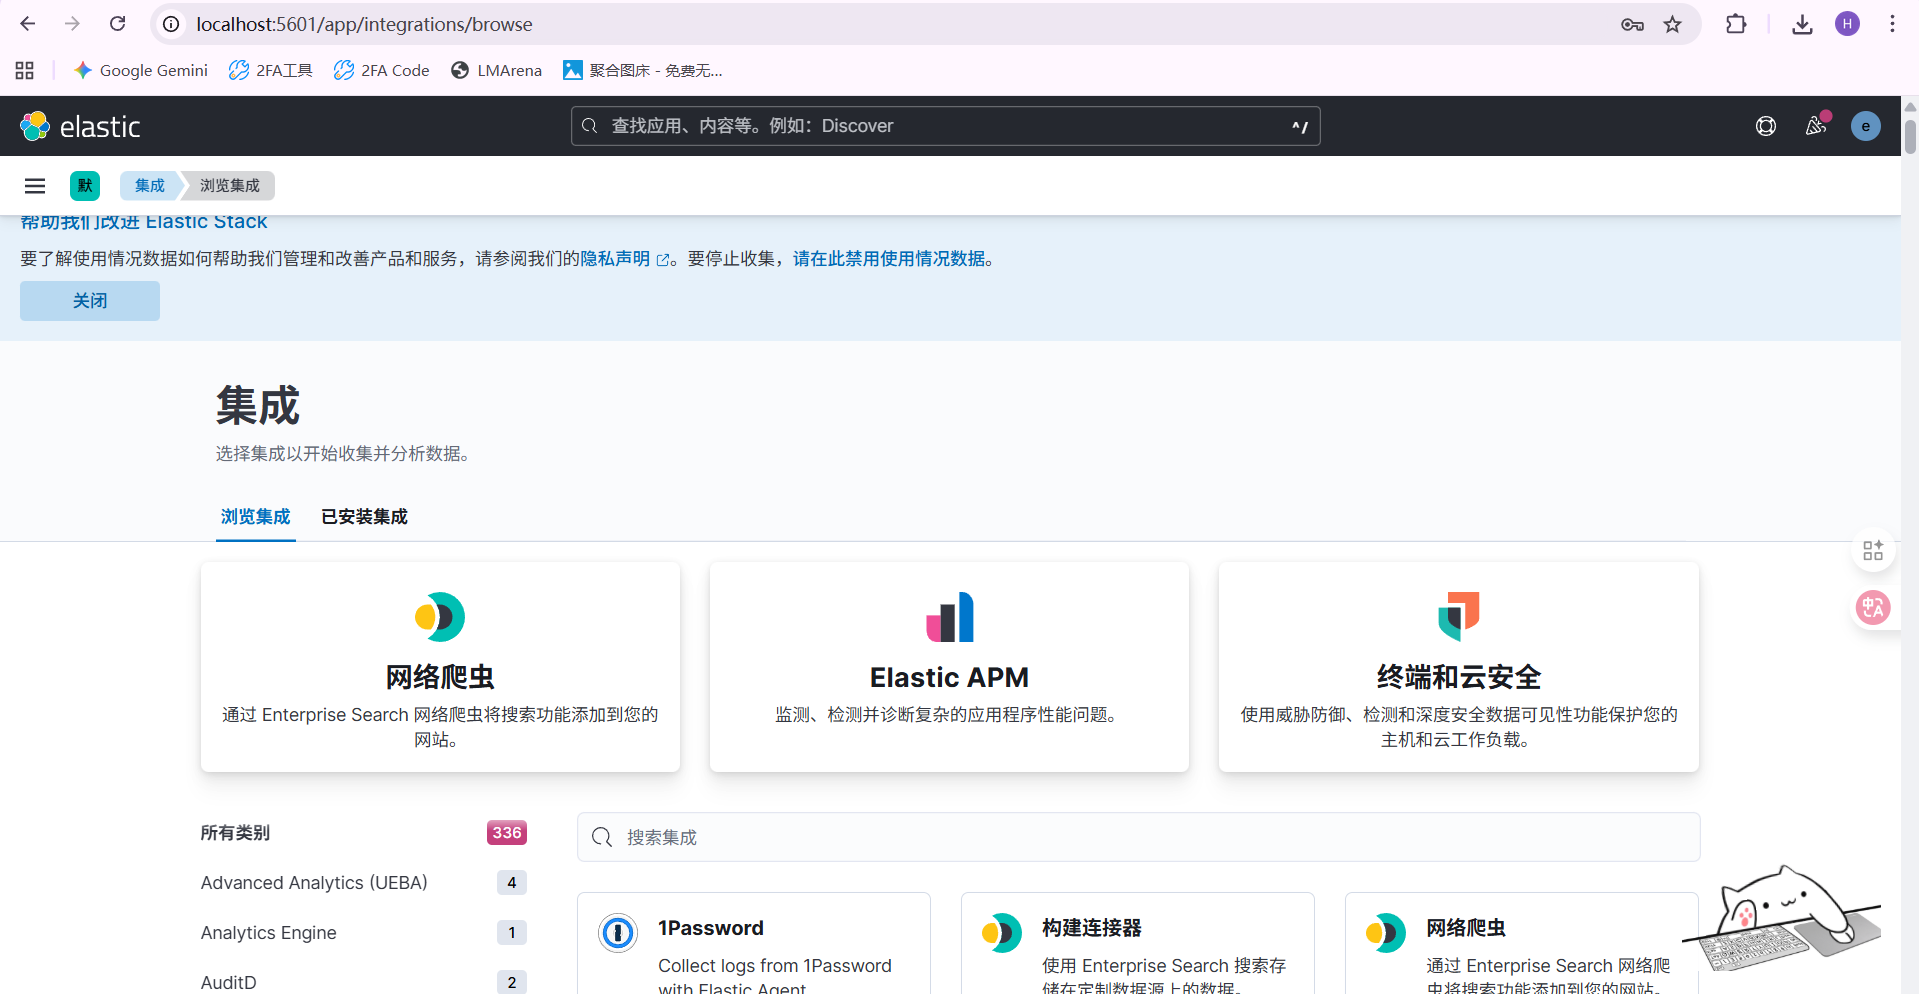Viewport: 1919px width, 994px height.
Task: Open the Elastic help menu icon
Action: pyautogui.click(x=1766, y=126)
